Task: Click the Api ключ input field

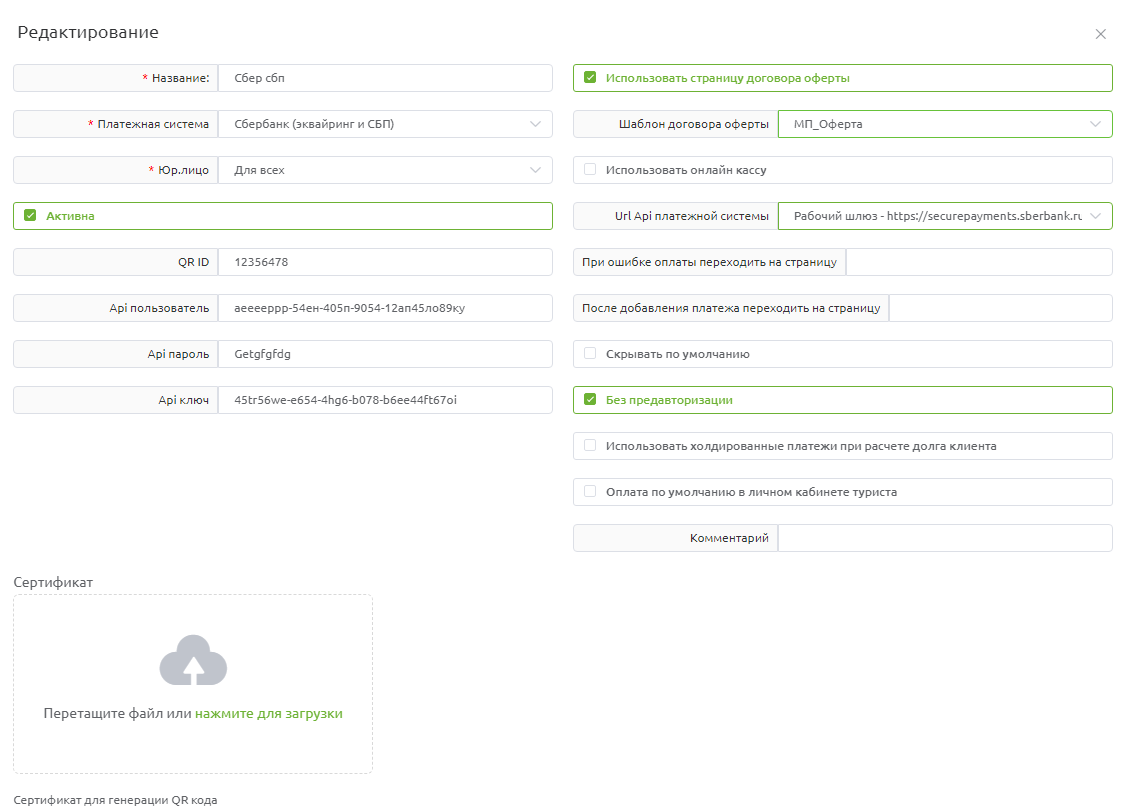Action: (x=386, y=400)
